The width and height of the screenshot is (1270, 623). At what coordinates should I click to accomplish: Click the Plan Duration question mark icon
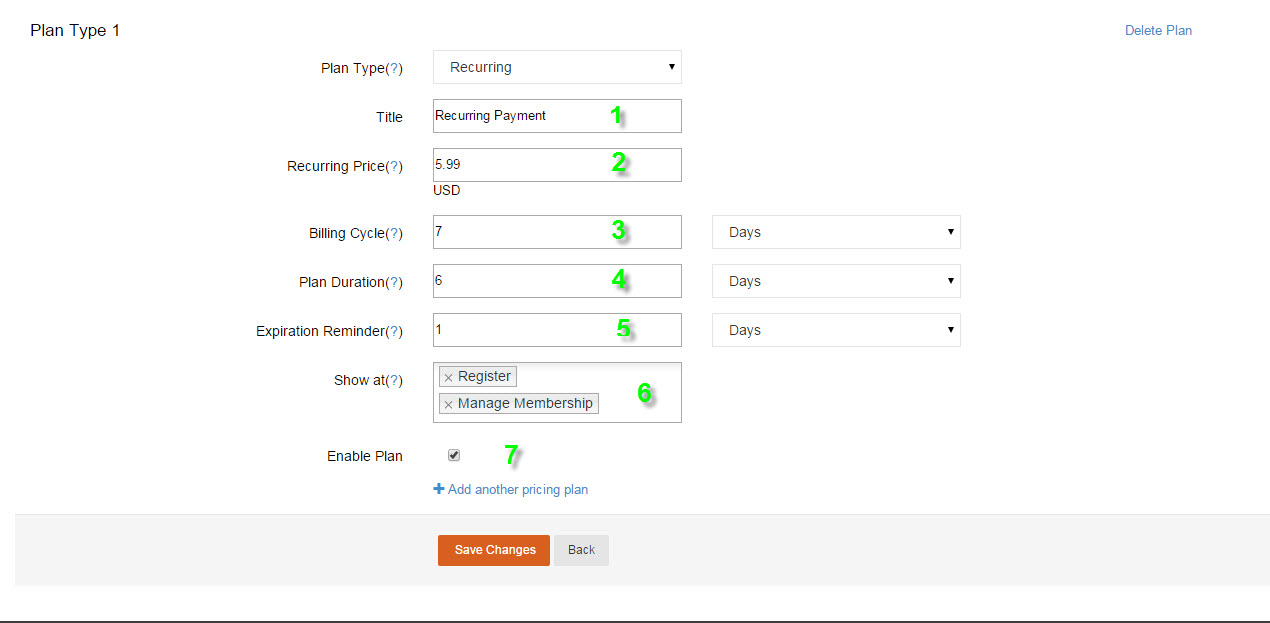394,283
